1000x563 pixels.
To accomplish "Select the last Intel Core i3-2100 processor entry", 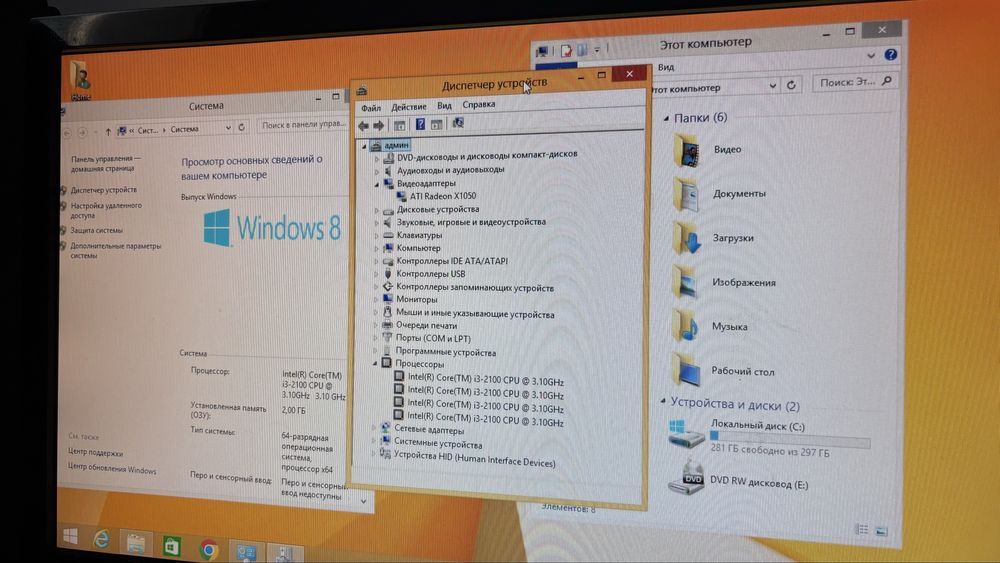I will click(485, 421).
